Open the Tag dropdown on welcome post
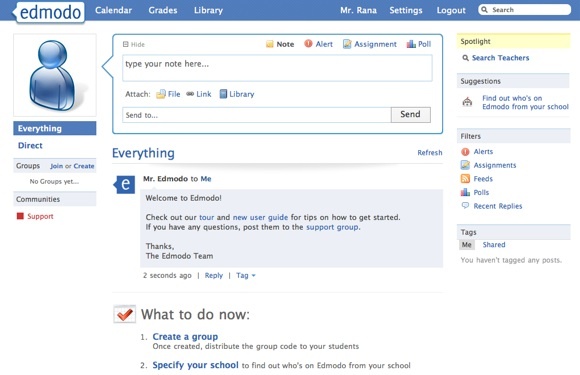Image resolution: width=580 pixels, height=375 pixels. click(246, 276)
